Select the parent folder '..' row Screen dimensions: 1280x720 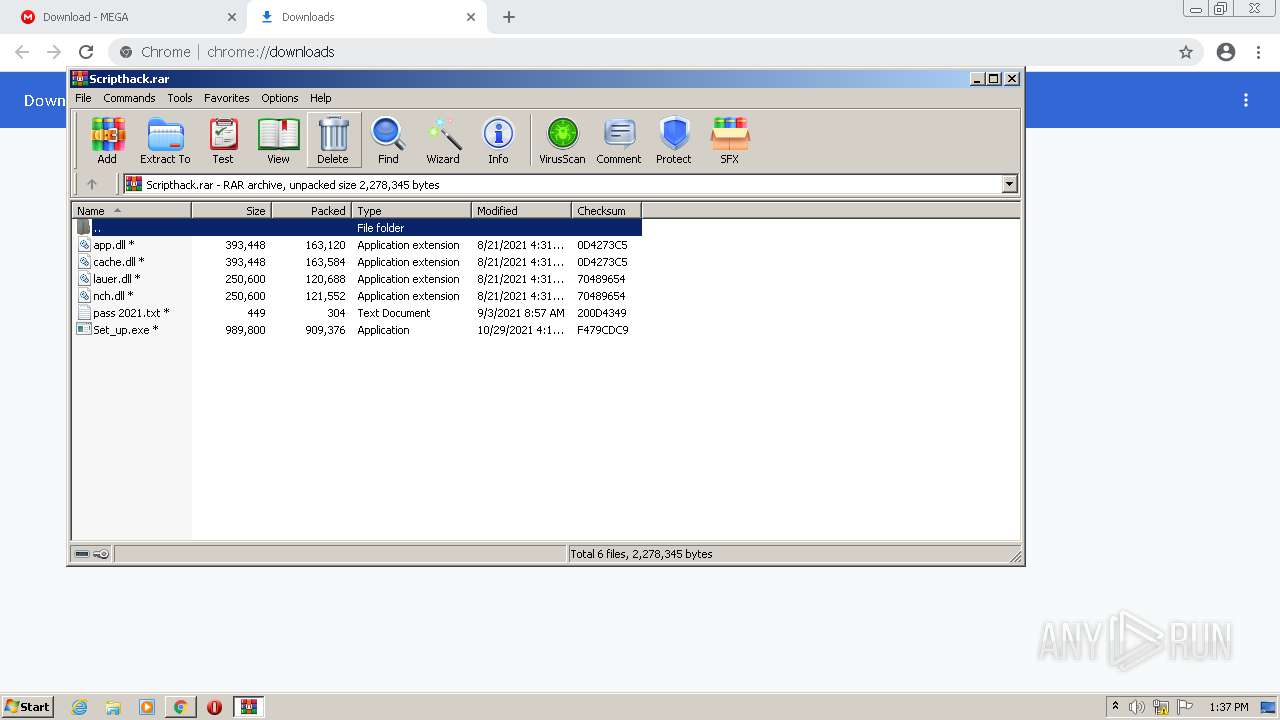click(357, 228)
